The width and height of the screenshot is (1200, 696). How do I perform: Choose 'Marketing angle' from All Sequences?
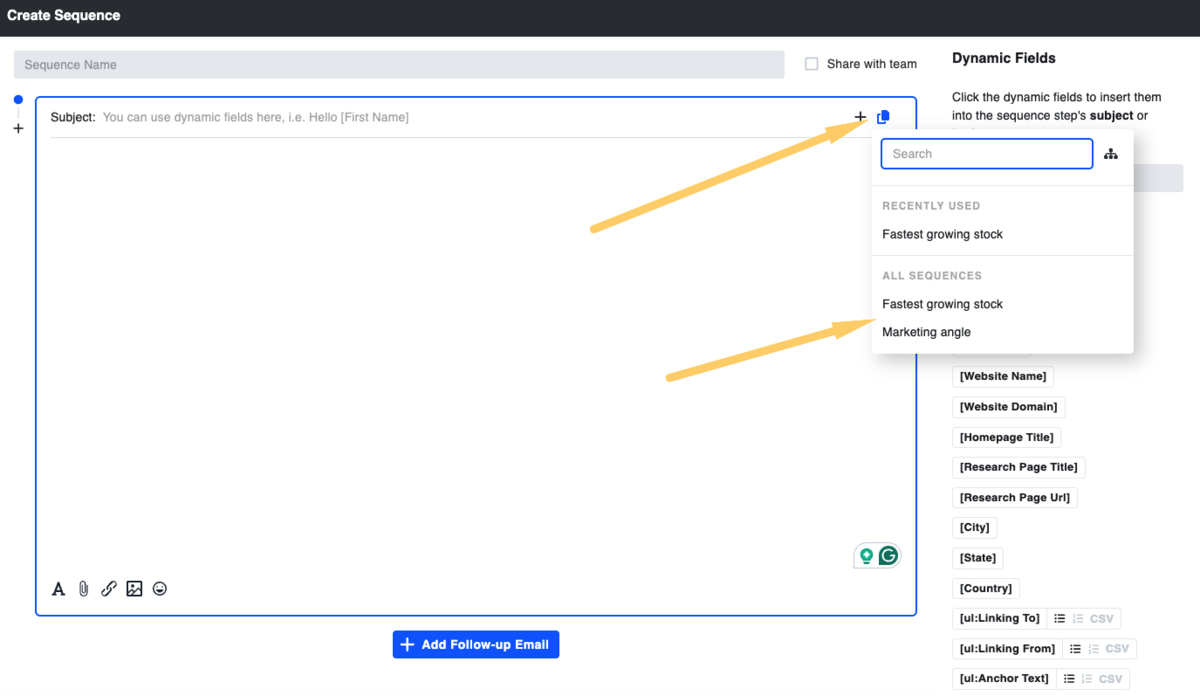[926, 332]
